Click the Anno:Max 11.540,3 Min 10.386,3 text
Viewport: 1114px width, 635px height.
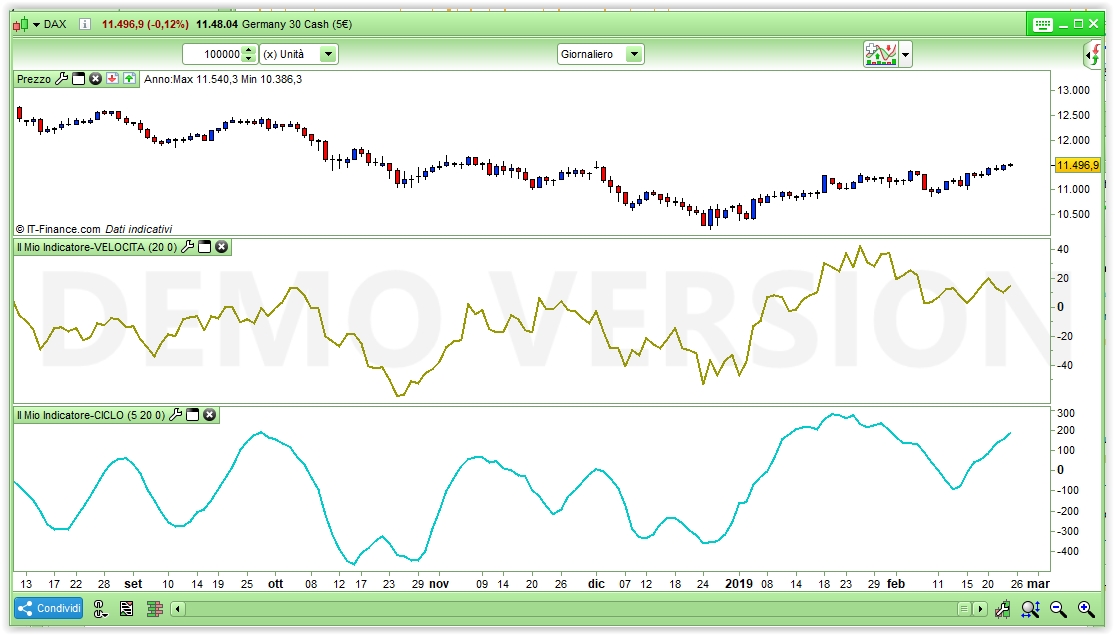(223, 79)
